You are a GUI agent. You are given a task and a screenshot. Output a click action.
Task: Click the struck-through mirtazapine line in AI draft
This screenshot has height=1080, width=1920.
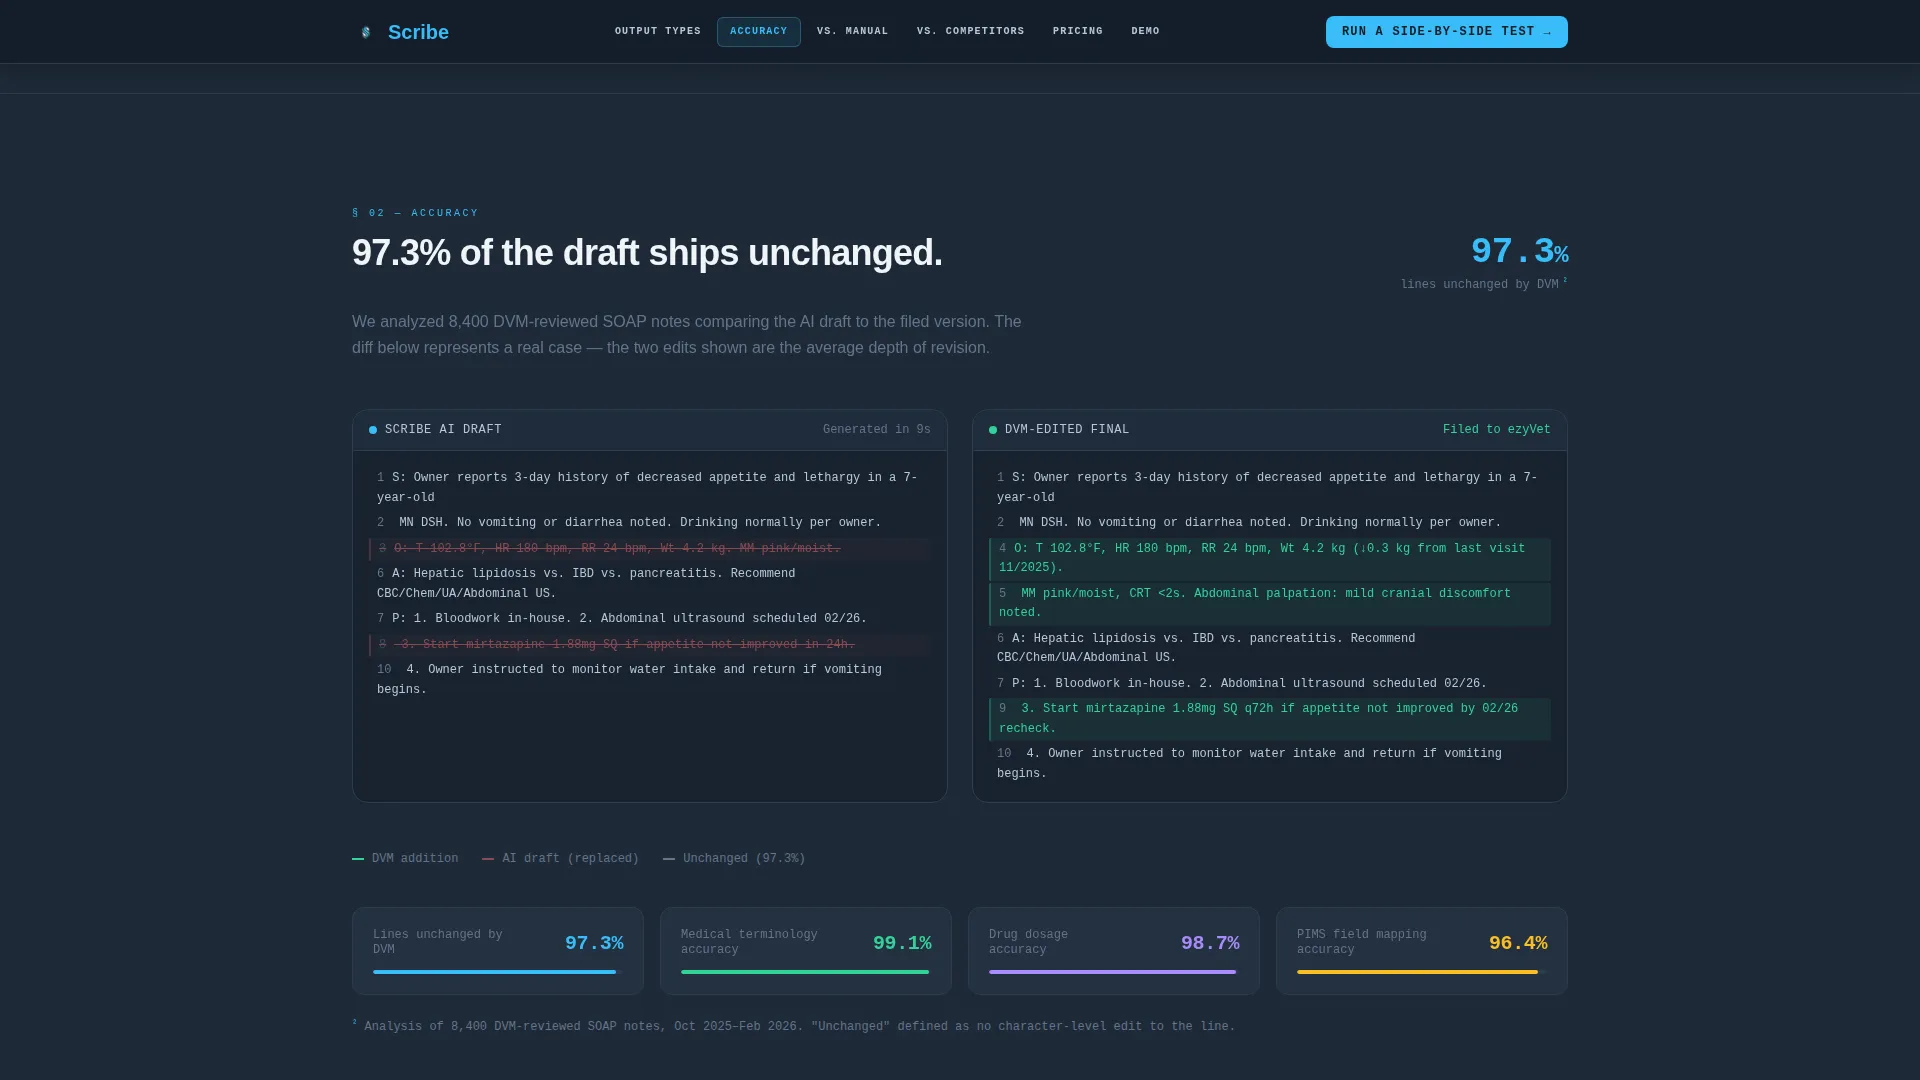click(x=650, y=645)
